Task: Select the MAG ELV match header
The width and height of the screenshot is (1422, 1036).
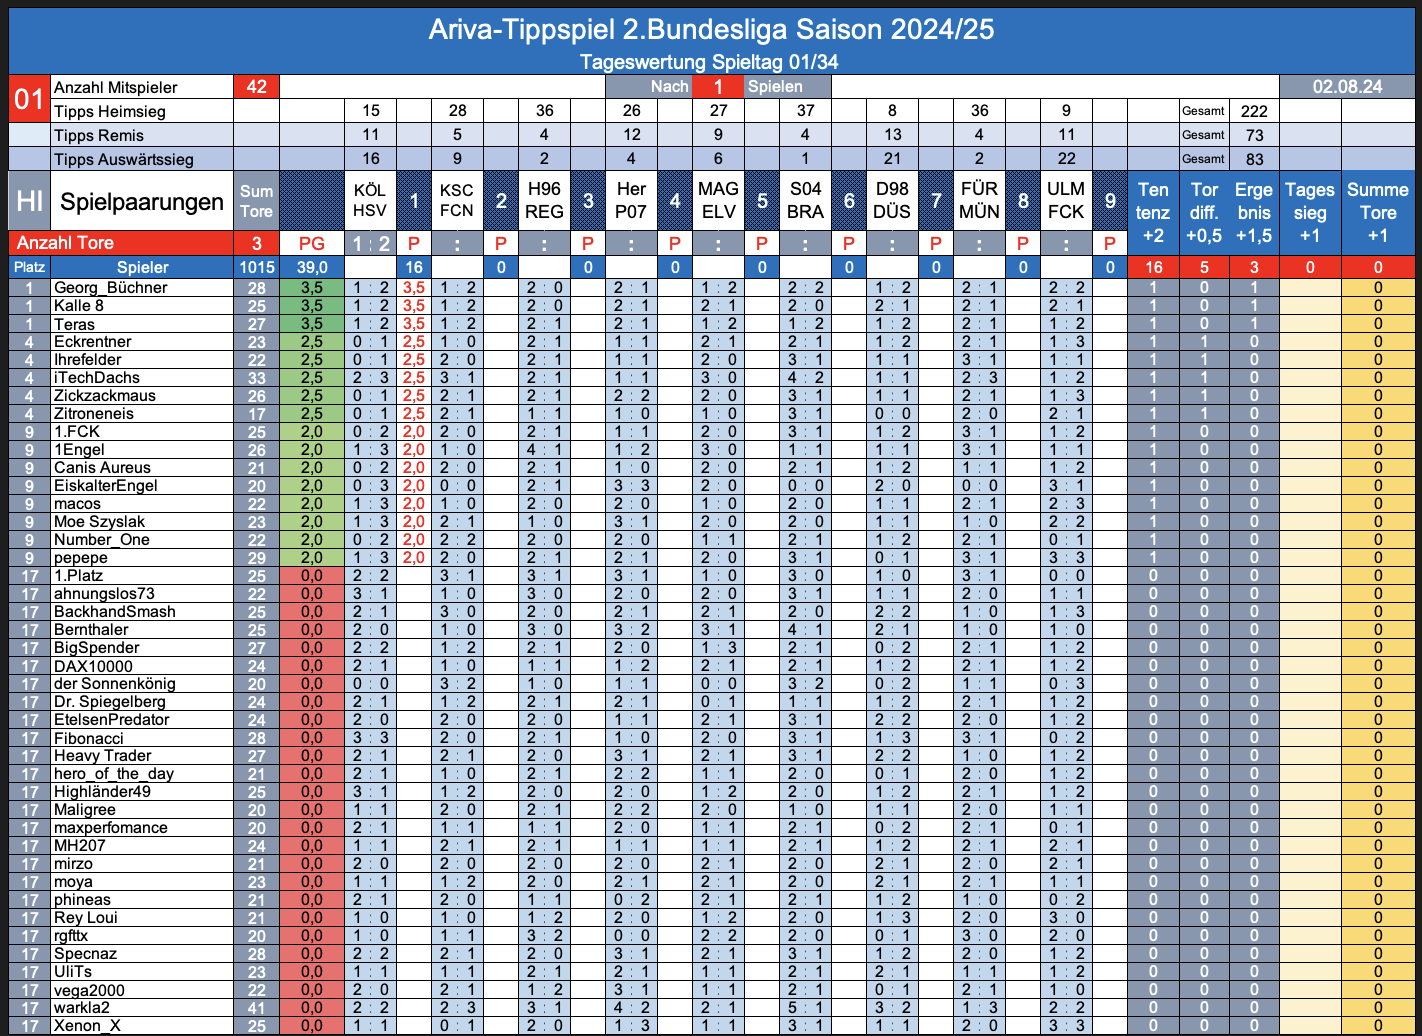Action: [x=718, y=201]
